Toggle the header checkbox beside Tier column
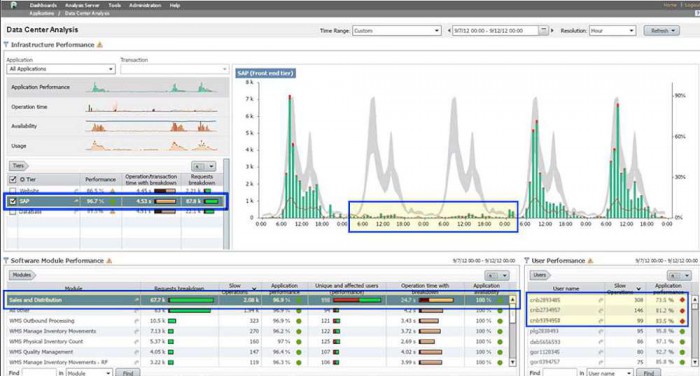Screen dimensions: 700x376 [x=12, y=179]
